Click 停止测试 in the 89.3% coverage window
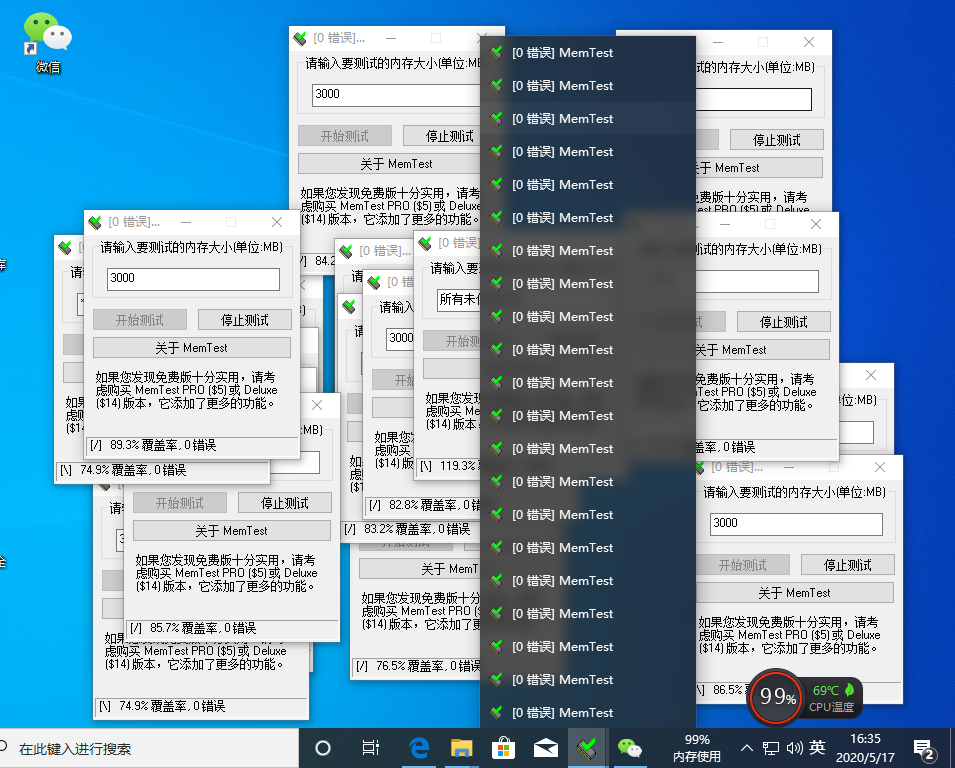 point(244,320)
